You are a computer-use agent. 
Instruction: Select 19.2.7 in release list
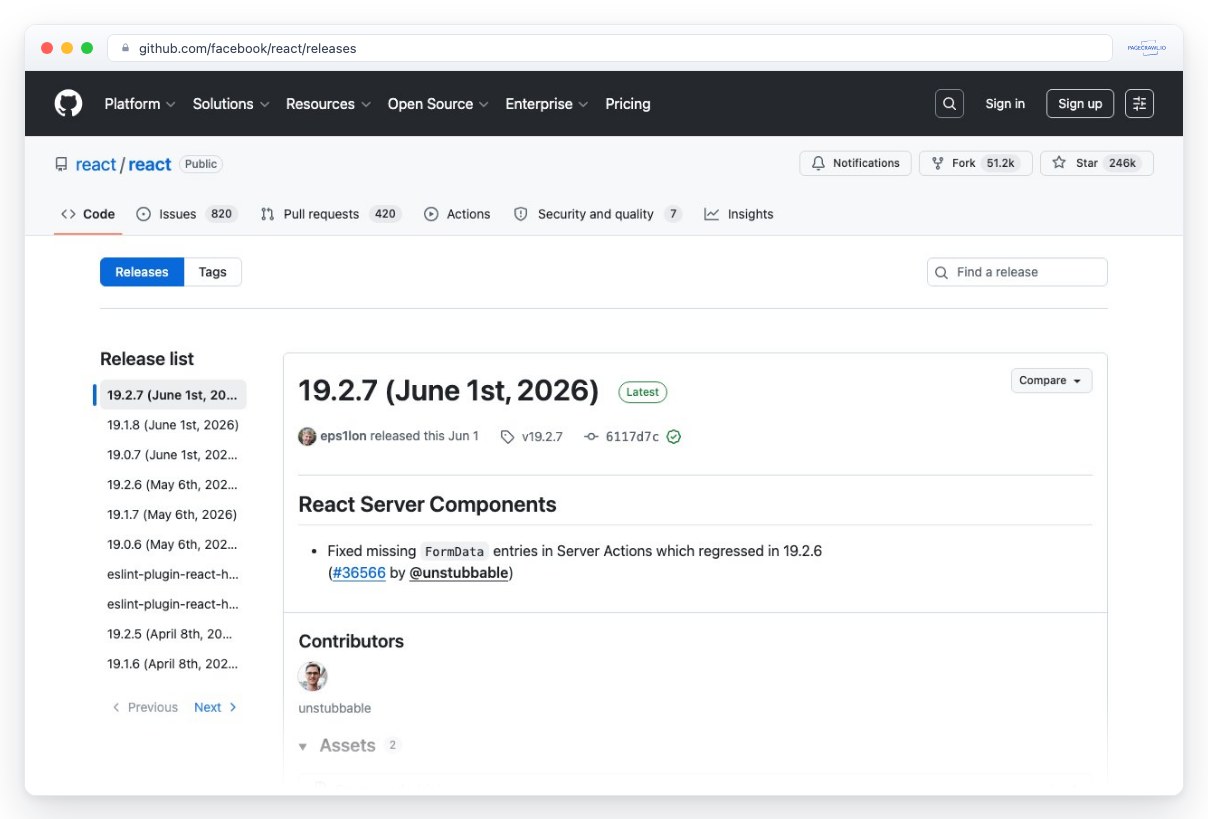tap(172, 395)
